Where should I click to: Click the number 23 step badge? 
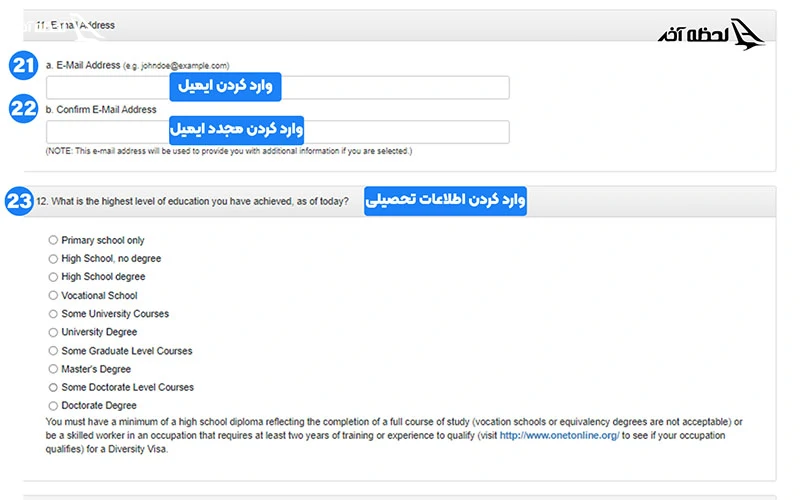click(x=19, y=201)
